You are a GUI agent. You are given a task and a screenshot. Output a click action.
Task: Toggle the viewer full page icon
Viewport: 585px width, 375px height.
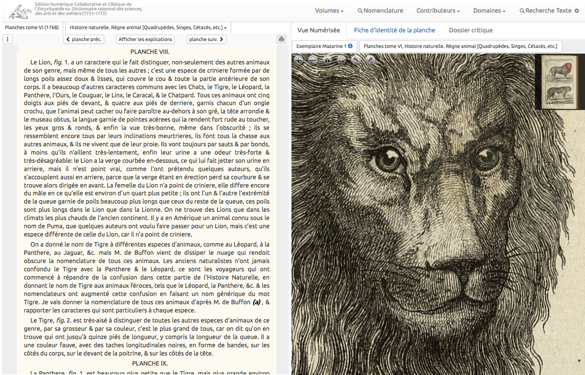pos(341,60)
